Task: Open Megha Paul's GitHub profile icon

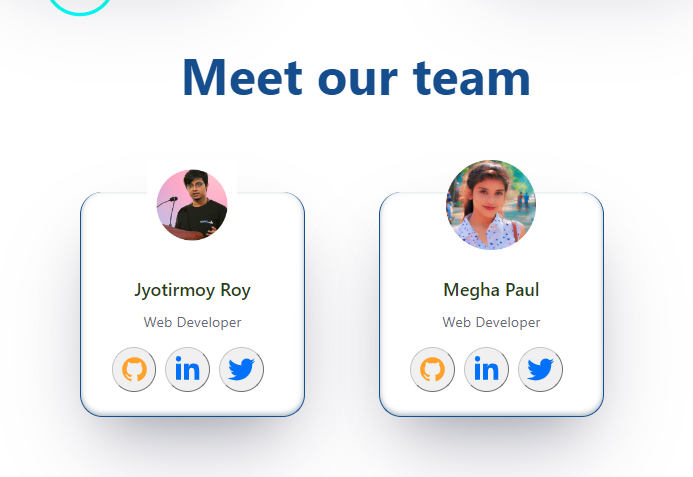Action: 432,369
